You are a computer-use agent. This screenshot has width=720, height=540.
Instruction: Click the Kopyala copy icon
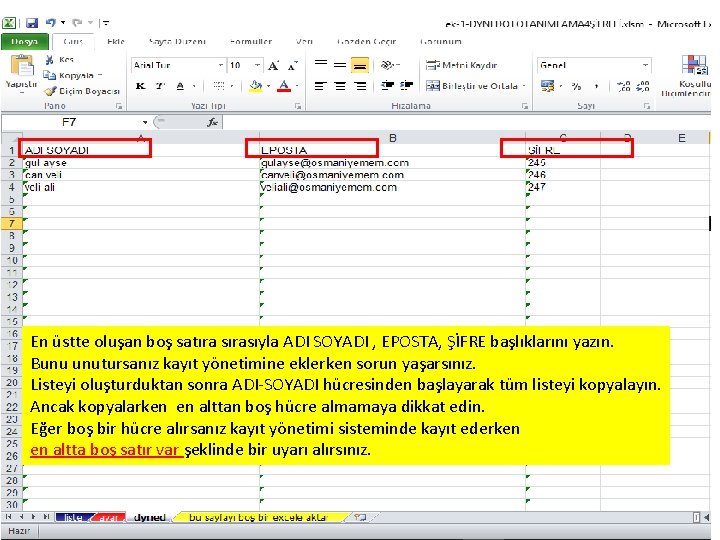click(49, 75)
